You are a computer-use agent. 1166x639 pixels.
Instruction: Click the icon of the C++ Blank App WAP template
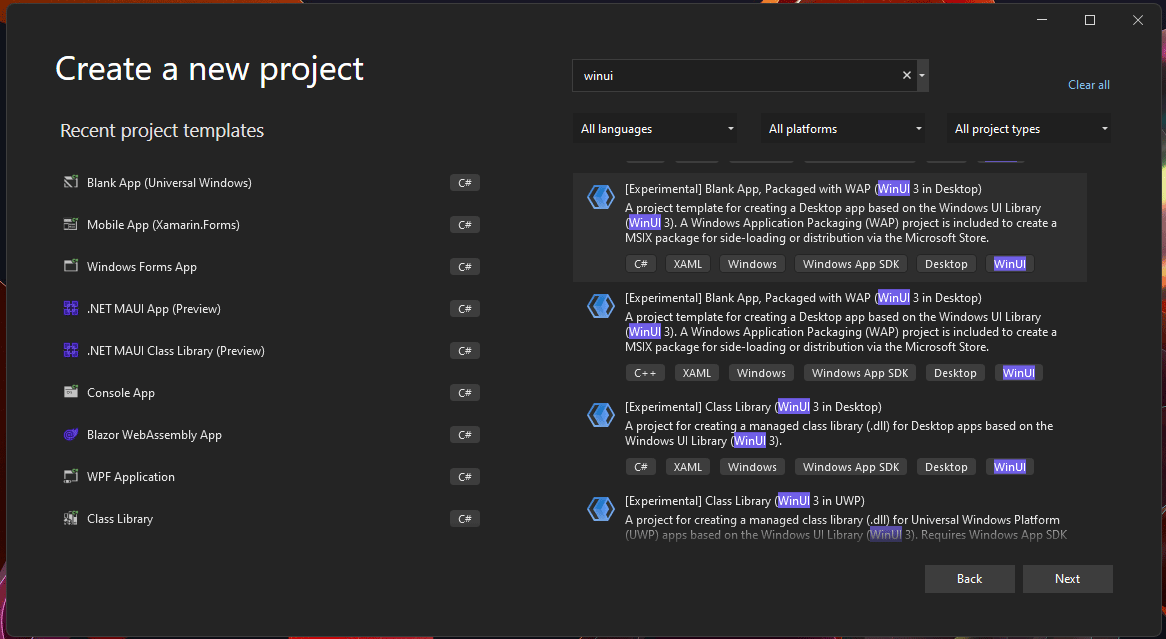tap(601, 306)
